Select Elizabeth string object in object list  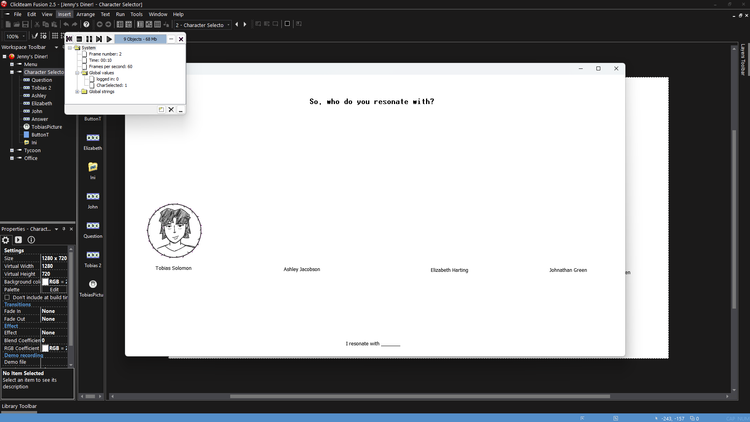pyautogui.click(x=92, y=142)
